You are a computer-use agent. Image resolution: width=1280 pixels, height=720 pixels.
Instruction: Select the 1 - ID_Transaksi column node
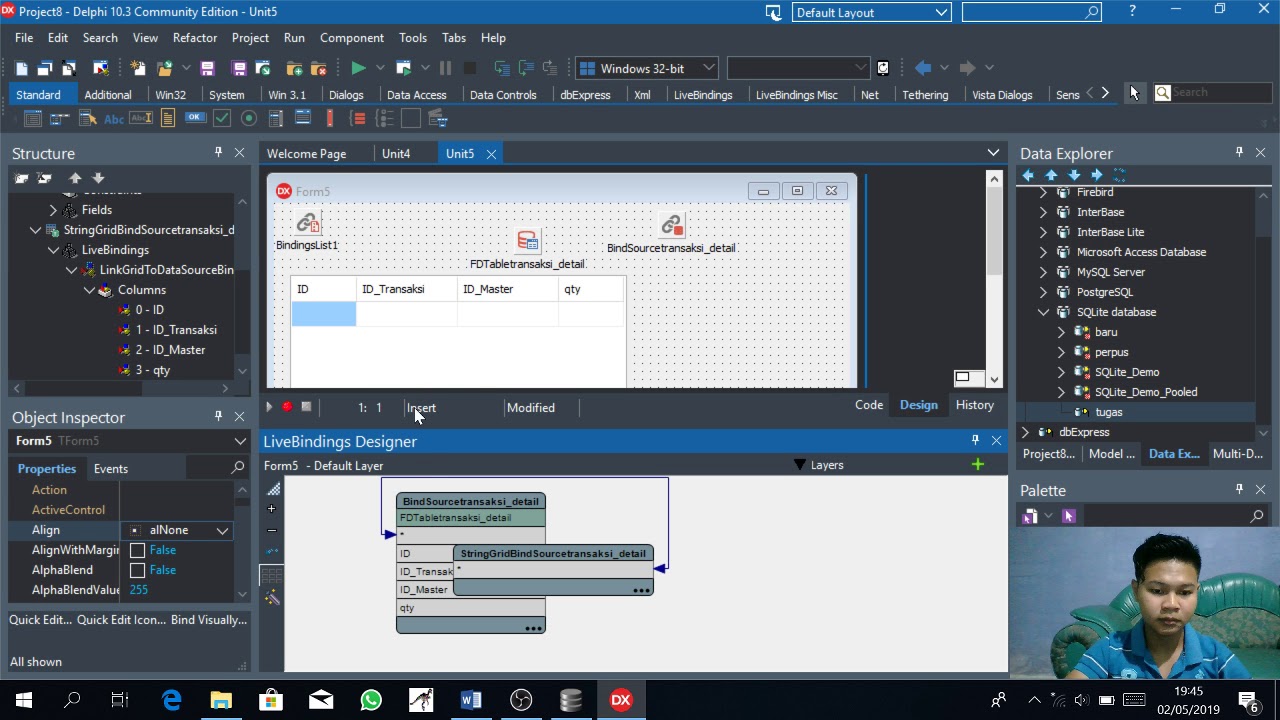tap(176, 330)
